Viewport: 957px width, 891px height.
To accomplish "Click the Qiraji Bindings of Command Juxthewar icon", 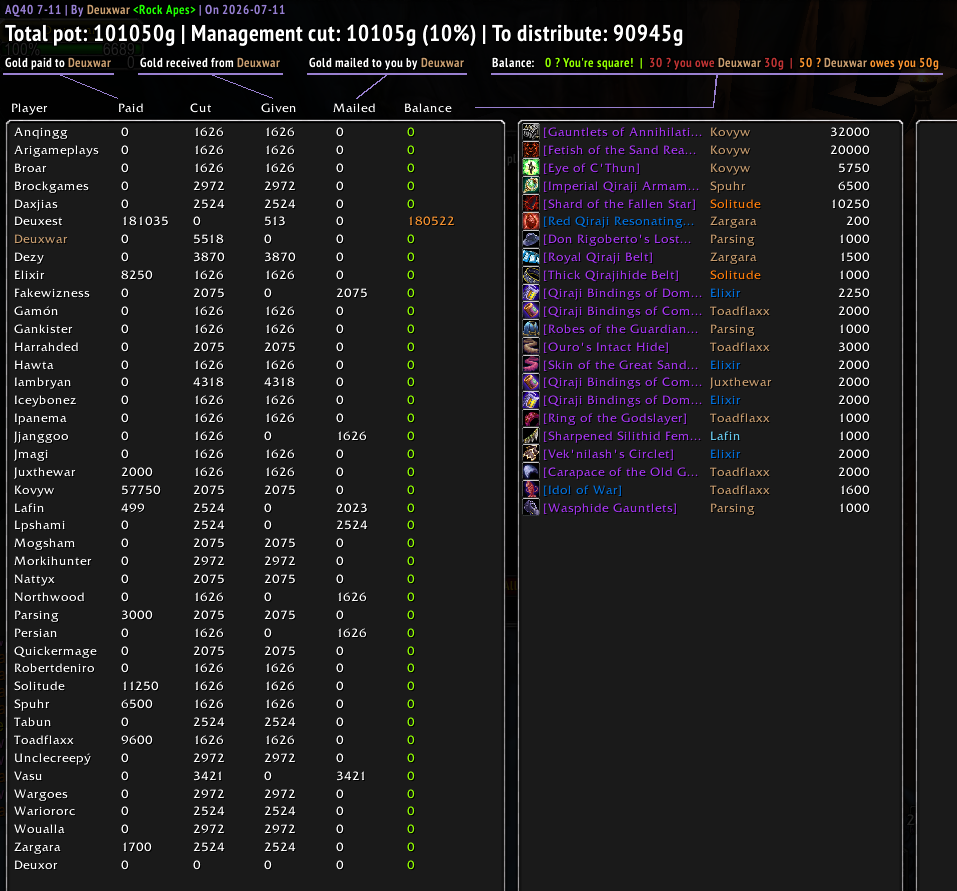I will (x=531, y=382).
